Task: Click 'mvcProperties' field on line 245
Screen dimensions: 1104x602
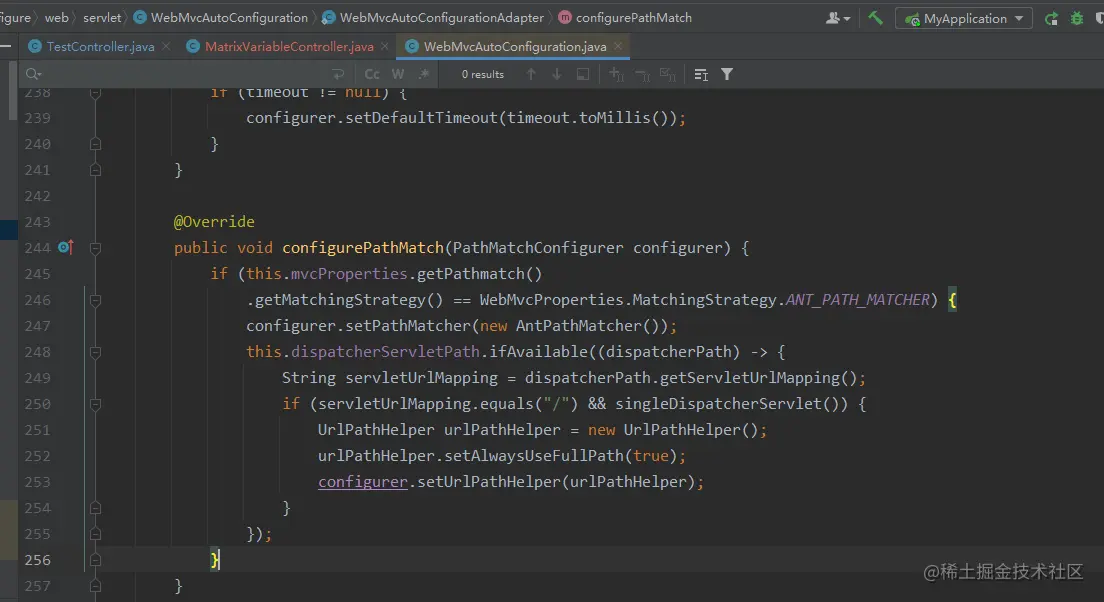Action: pyautogui.click(x=349, y=274)
